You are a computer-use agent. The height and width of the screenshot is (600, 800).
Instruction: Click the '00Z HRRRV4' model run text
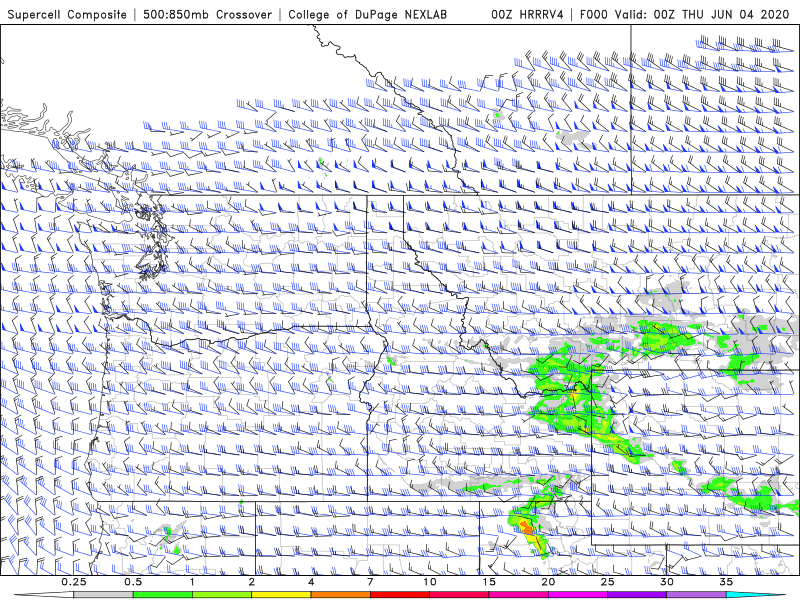tap(528, 14)
